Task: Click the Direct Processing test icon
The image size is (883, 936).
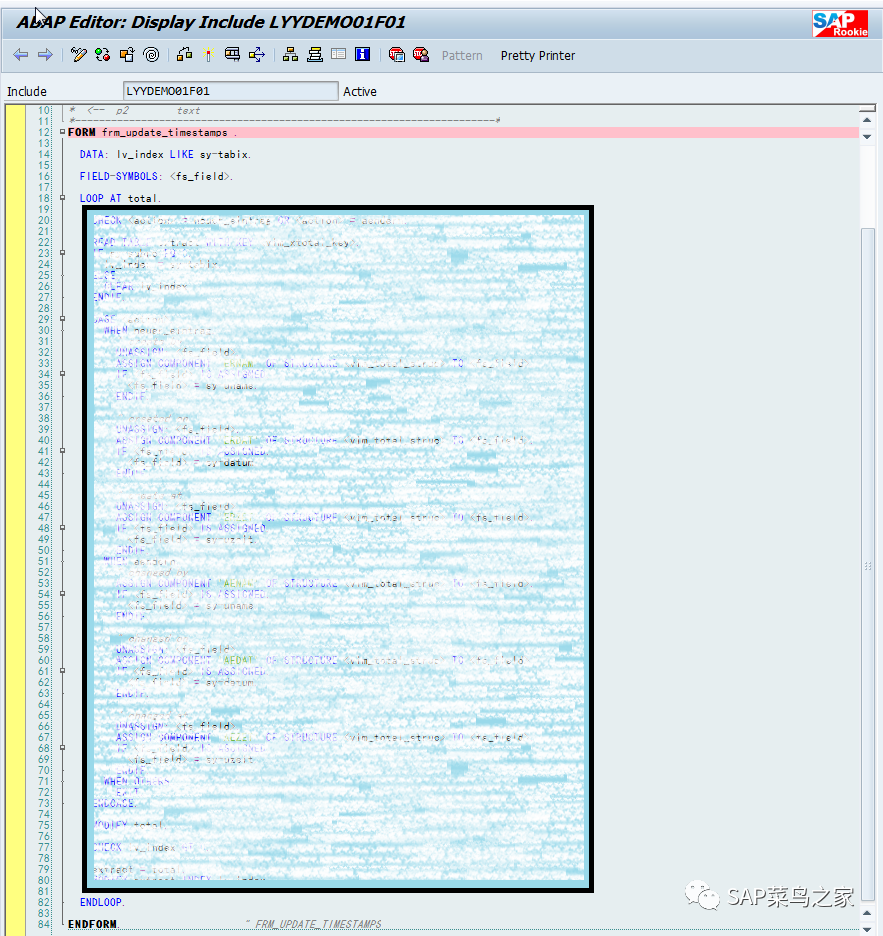Action: click(x=232, y=55)
